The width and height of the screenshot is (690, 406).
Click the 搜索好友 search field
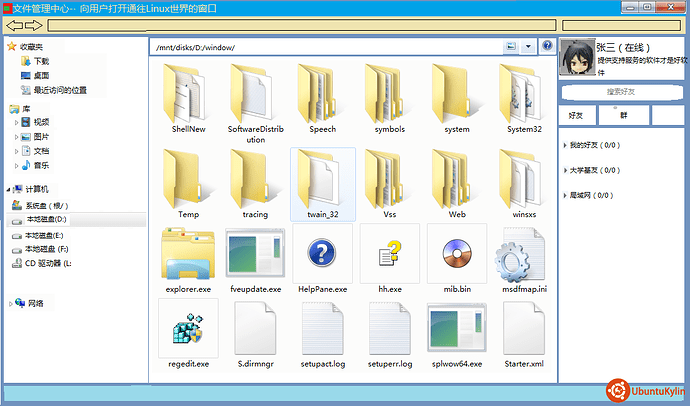pos(620,91)
